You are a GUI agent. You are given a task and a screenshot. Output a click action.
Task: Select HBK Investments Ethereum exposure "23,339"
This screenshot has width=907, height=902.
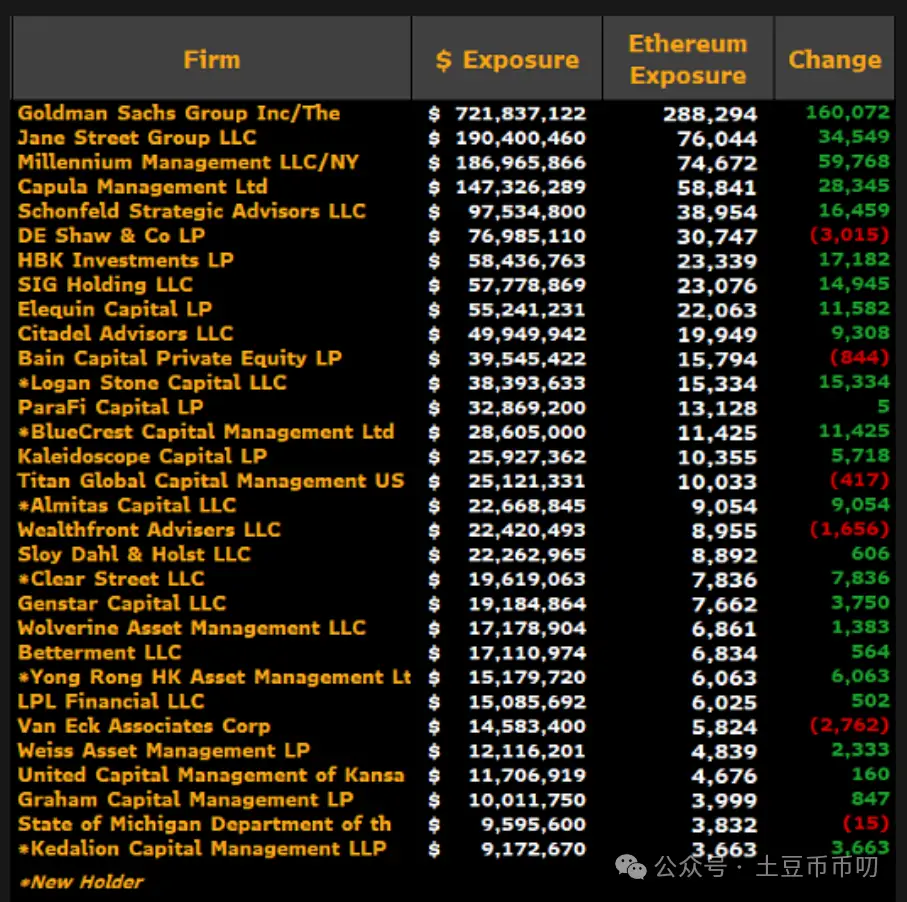coord(717,261)
